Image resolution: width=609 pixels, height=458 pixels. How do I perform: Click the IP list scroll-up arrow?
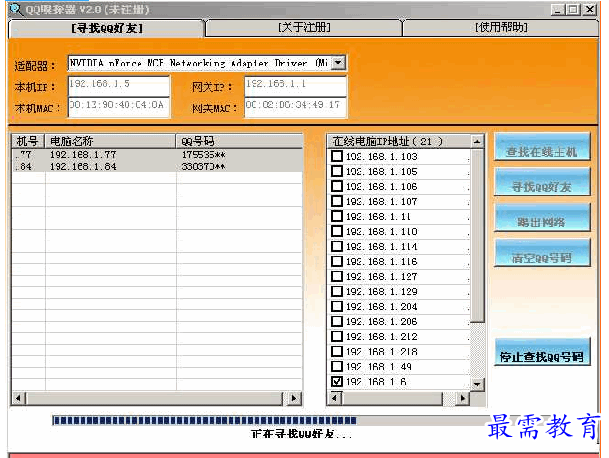(477, 141)
